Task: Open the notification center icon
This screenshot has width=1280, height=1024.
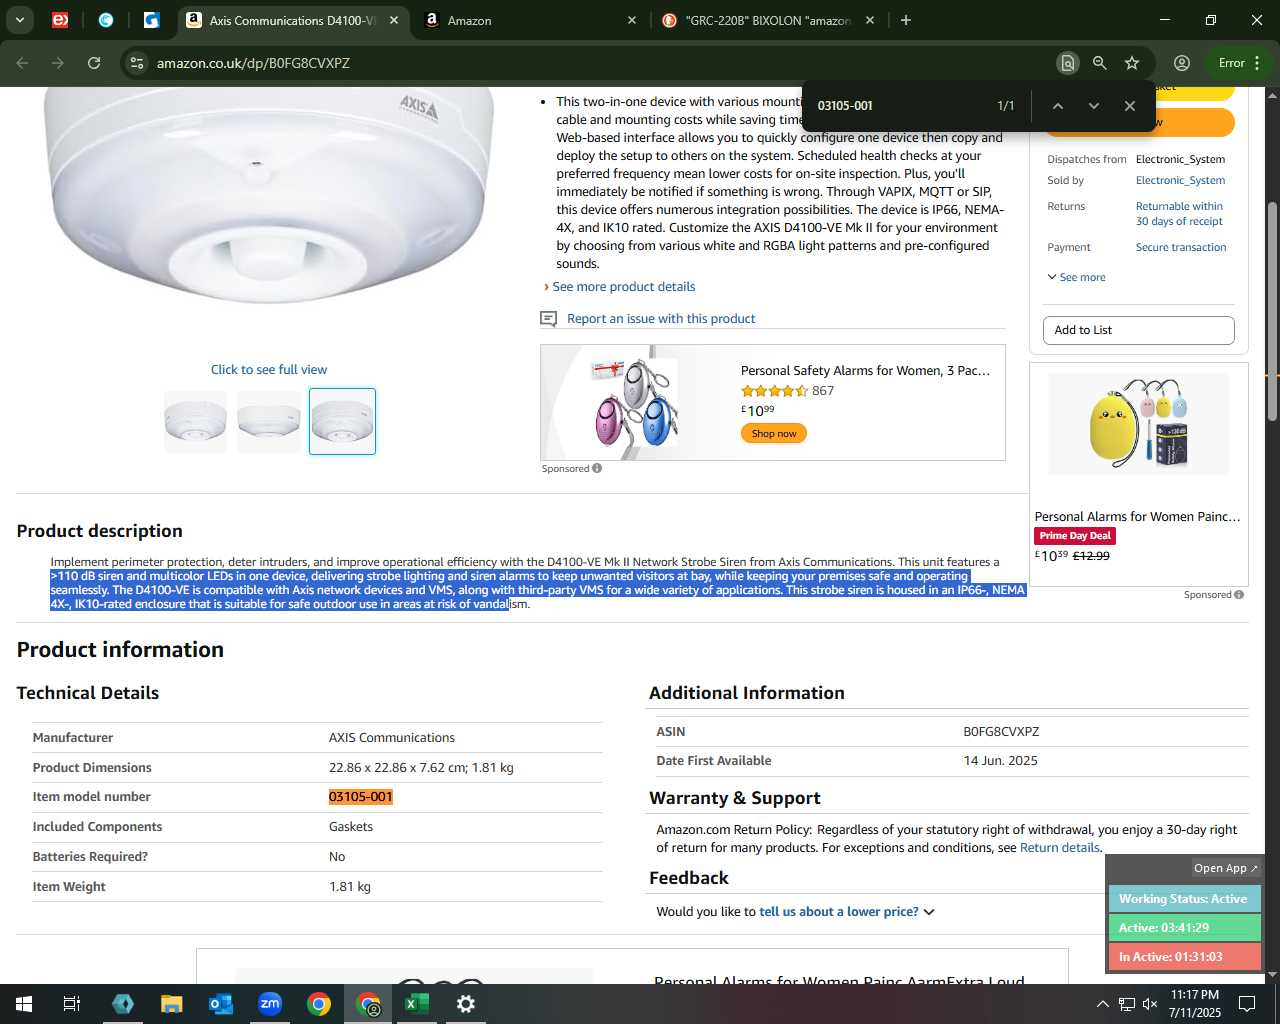Action: click(1247, 1004)
